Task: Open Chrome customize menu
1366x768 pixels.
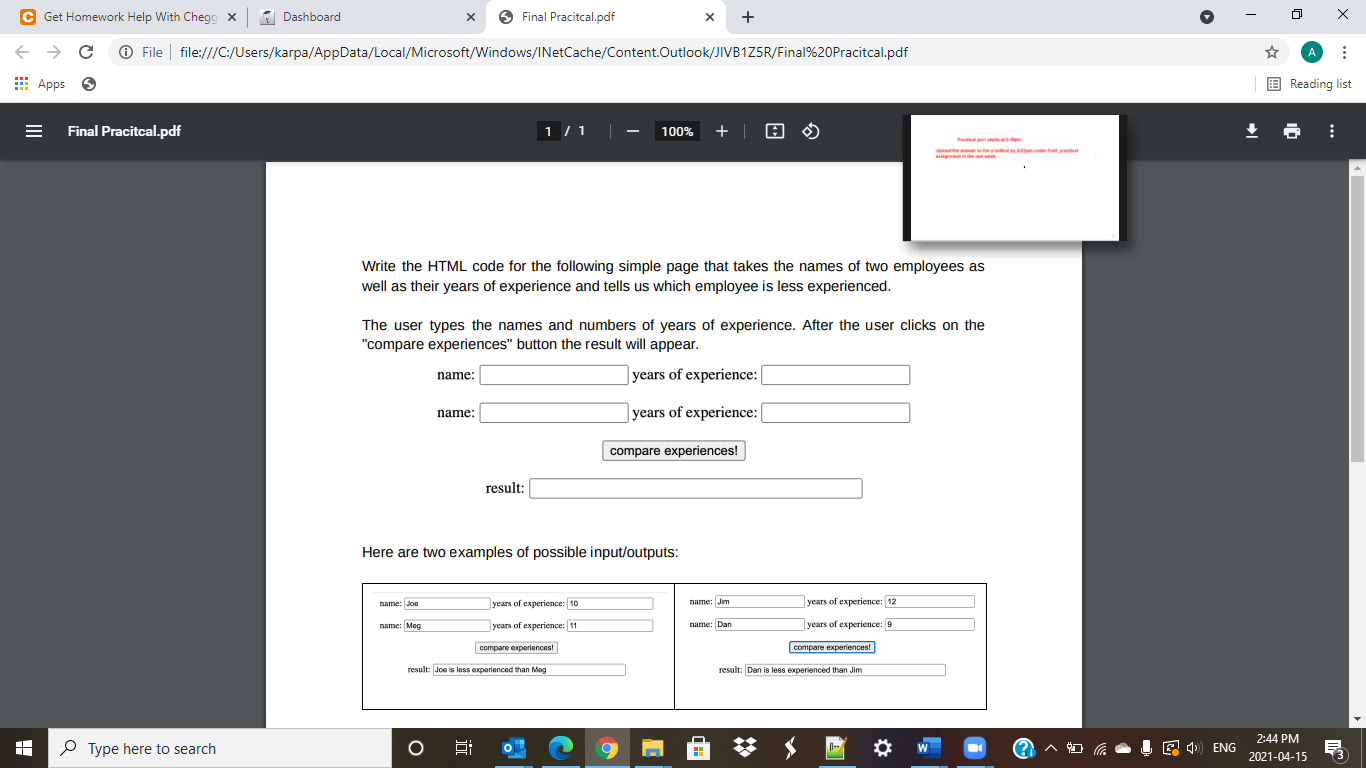Action: (x=1345, y=52)
